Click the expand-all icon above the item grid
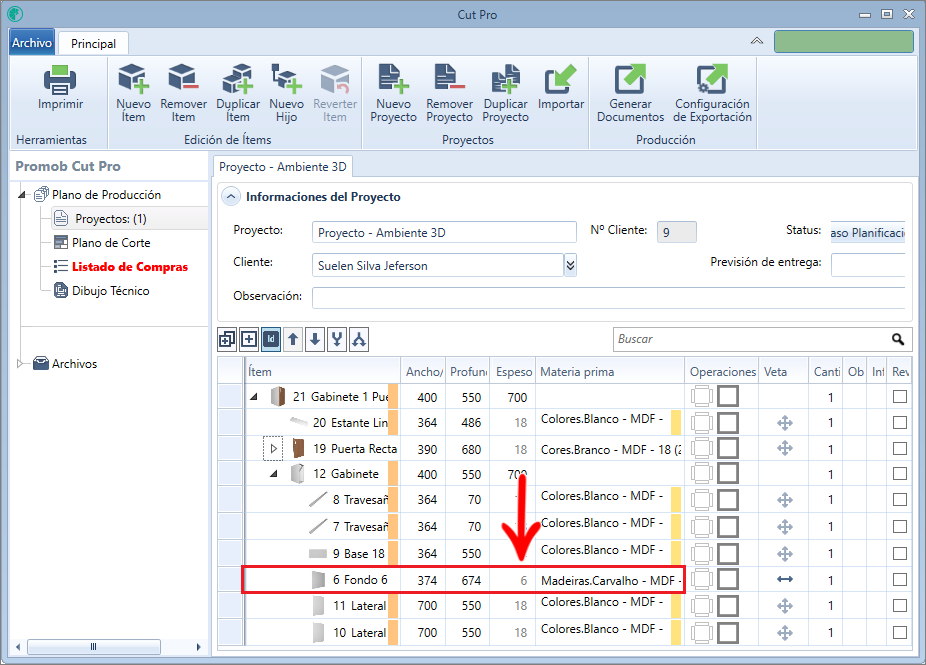Image resolution: width=926 pixels, height=665 pixels. (227, 340)
